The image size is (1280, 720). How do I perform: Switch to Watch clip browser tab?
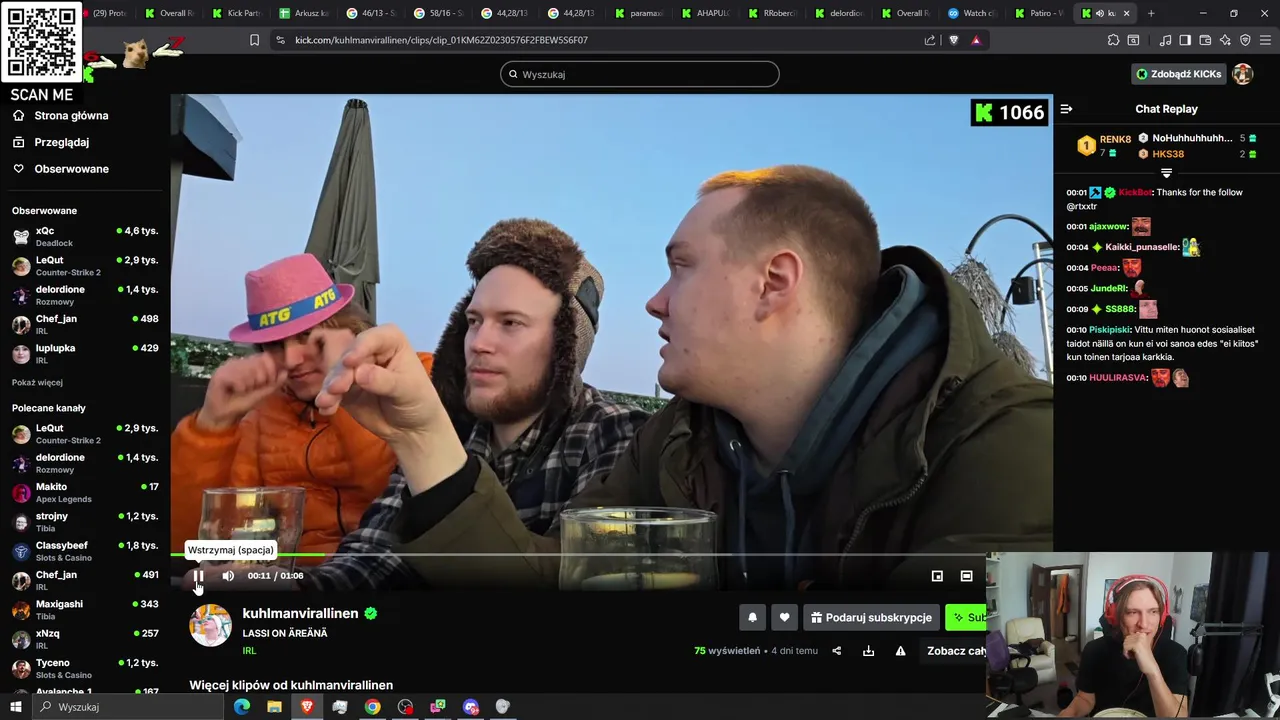(x=973, y=13)
